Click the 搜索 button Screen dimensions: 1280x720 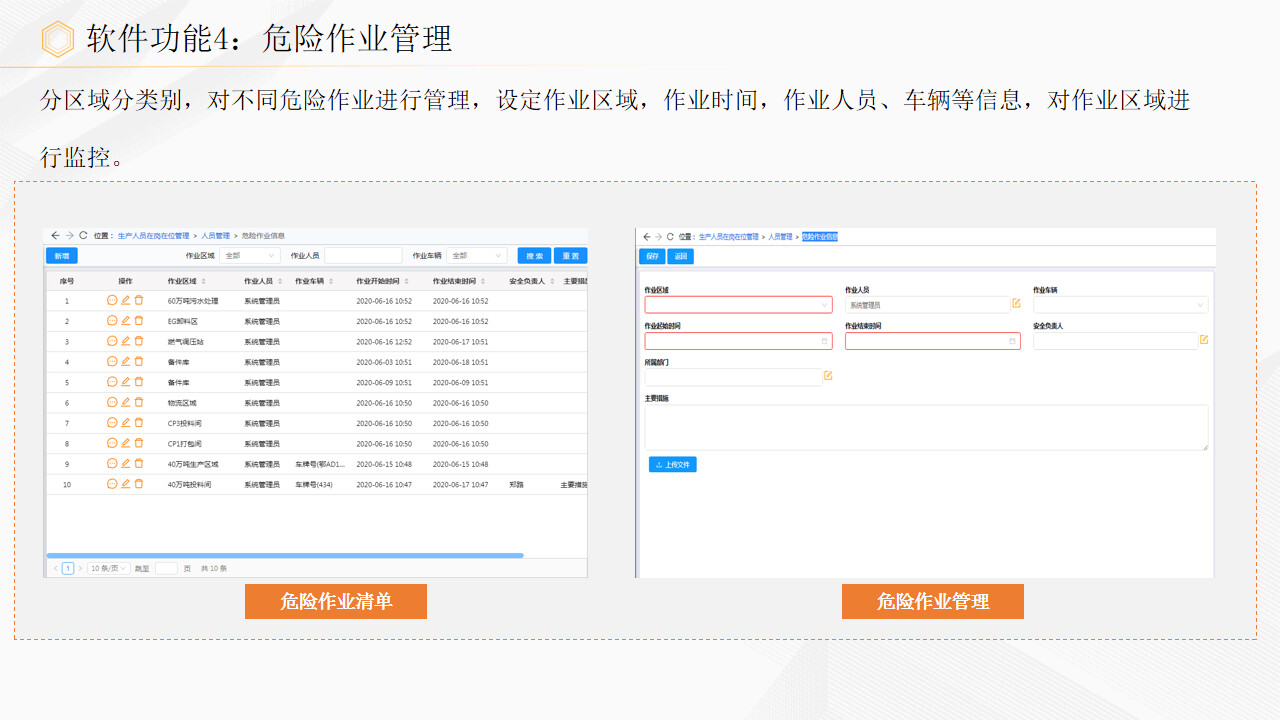pos(534,256)
